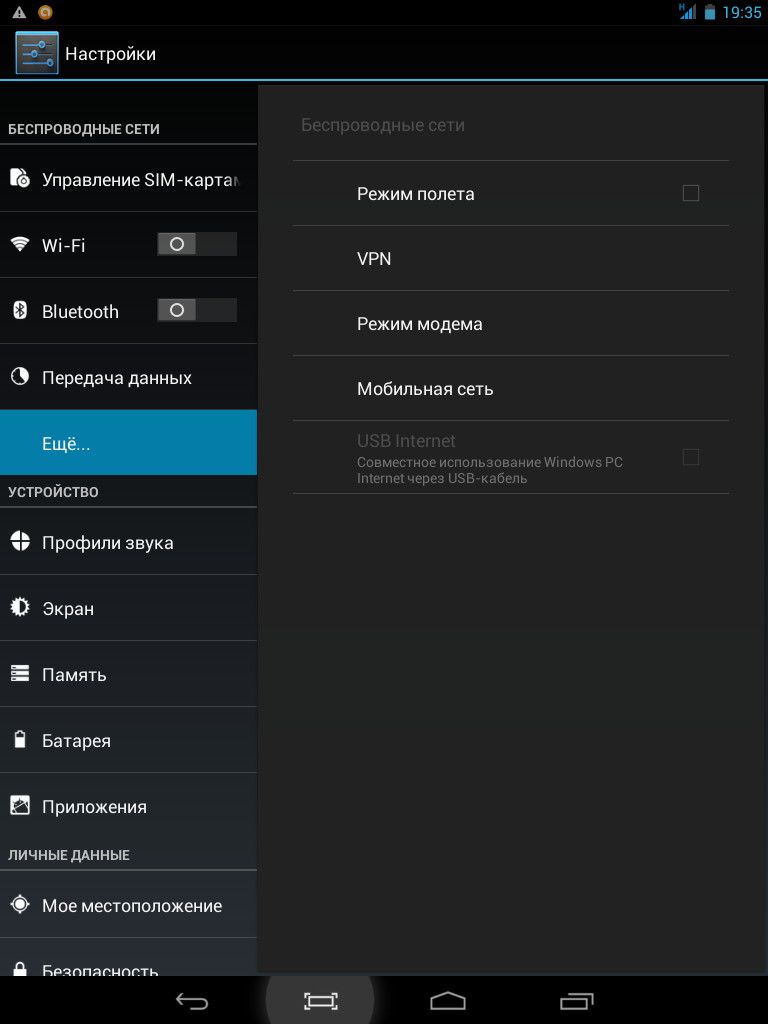Tap the Bluetooth icon
This screenshot has width=768, height=1024.
(20, 311)
